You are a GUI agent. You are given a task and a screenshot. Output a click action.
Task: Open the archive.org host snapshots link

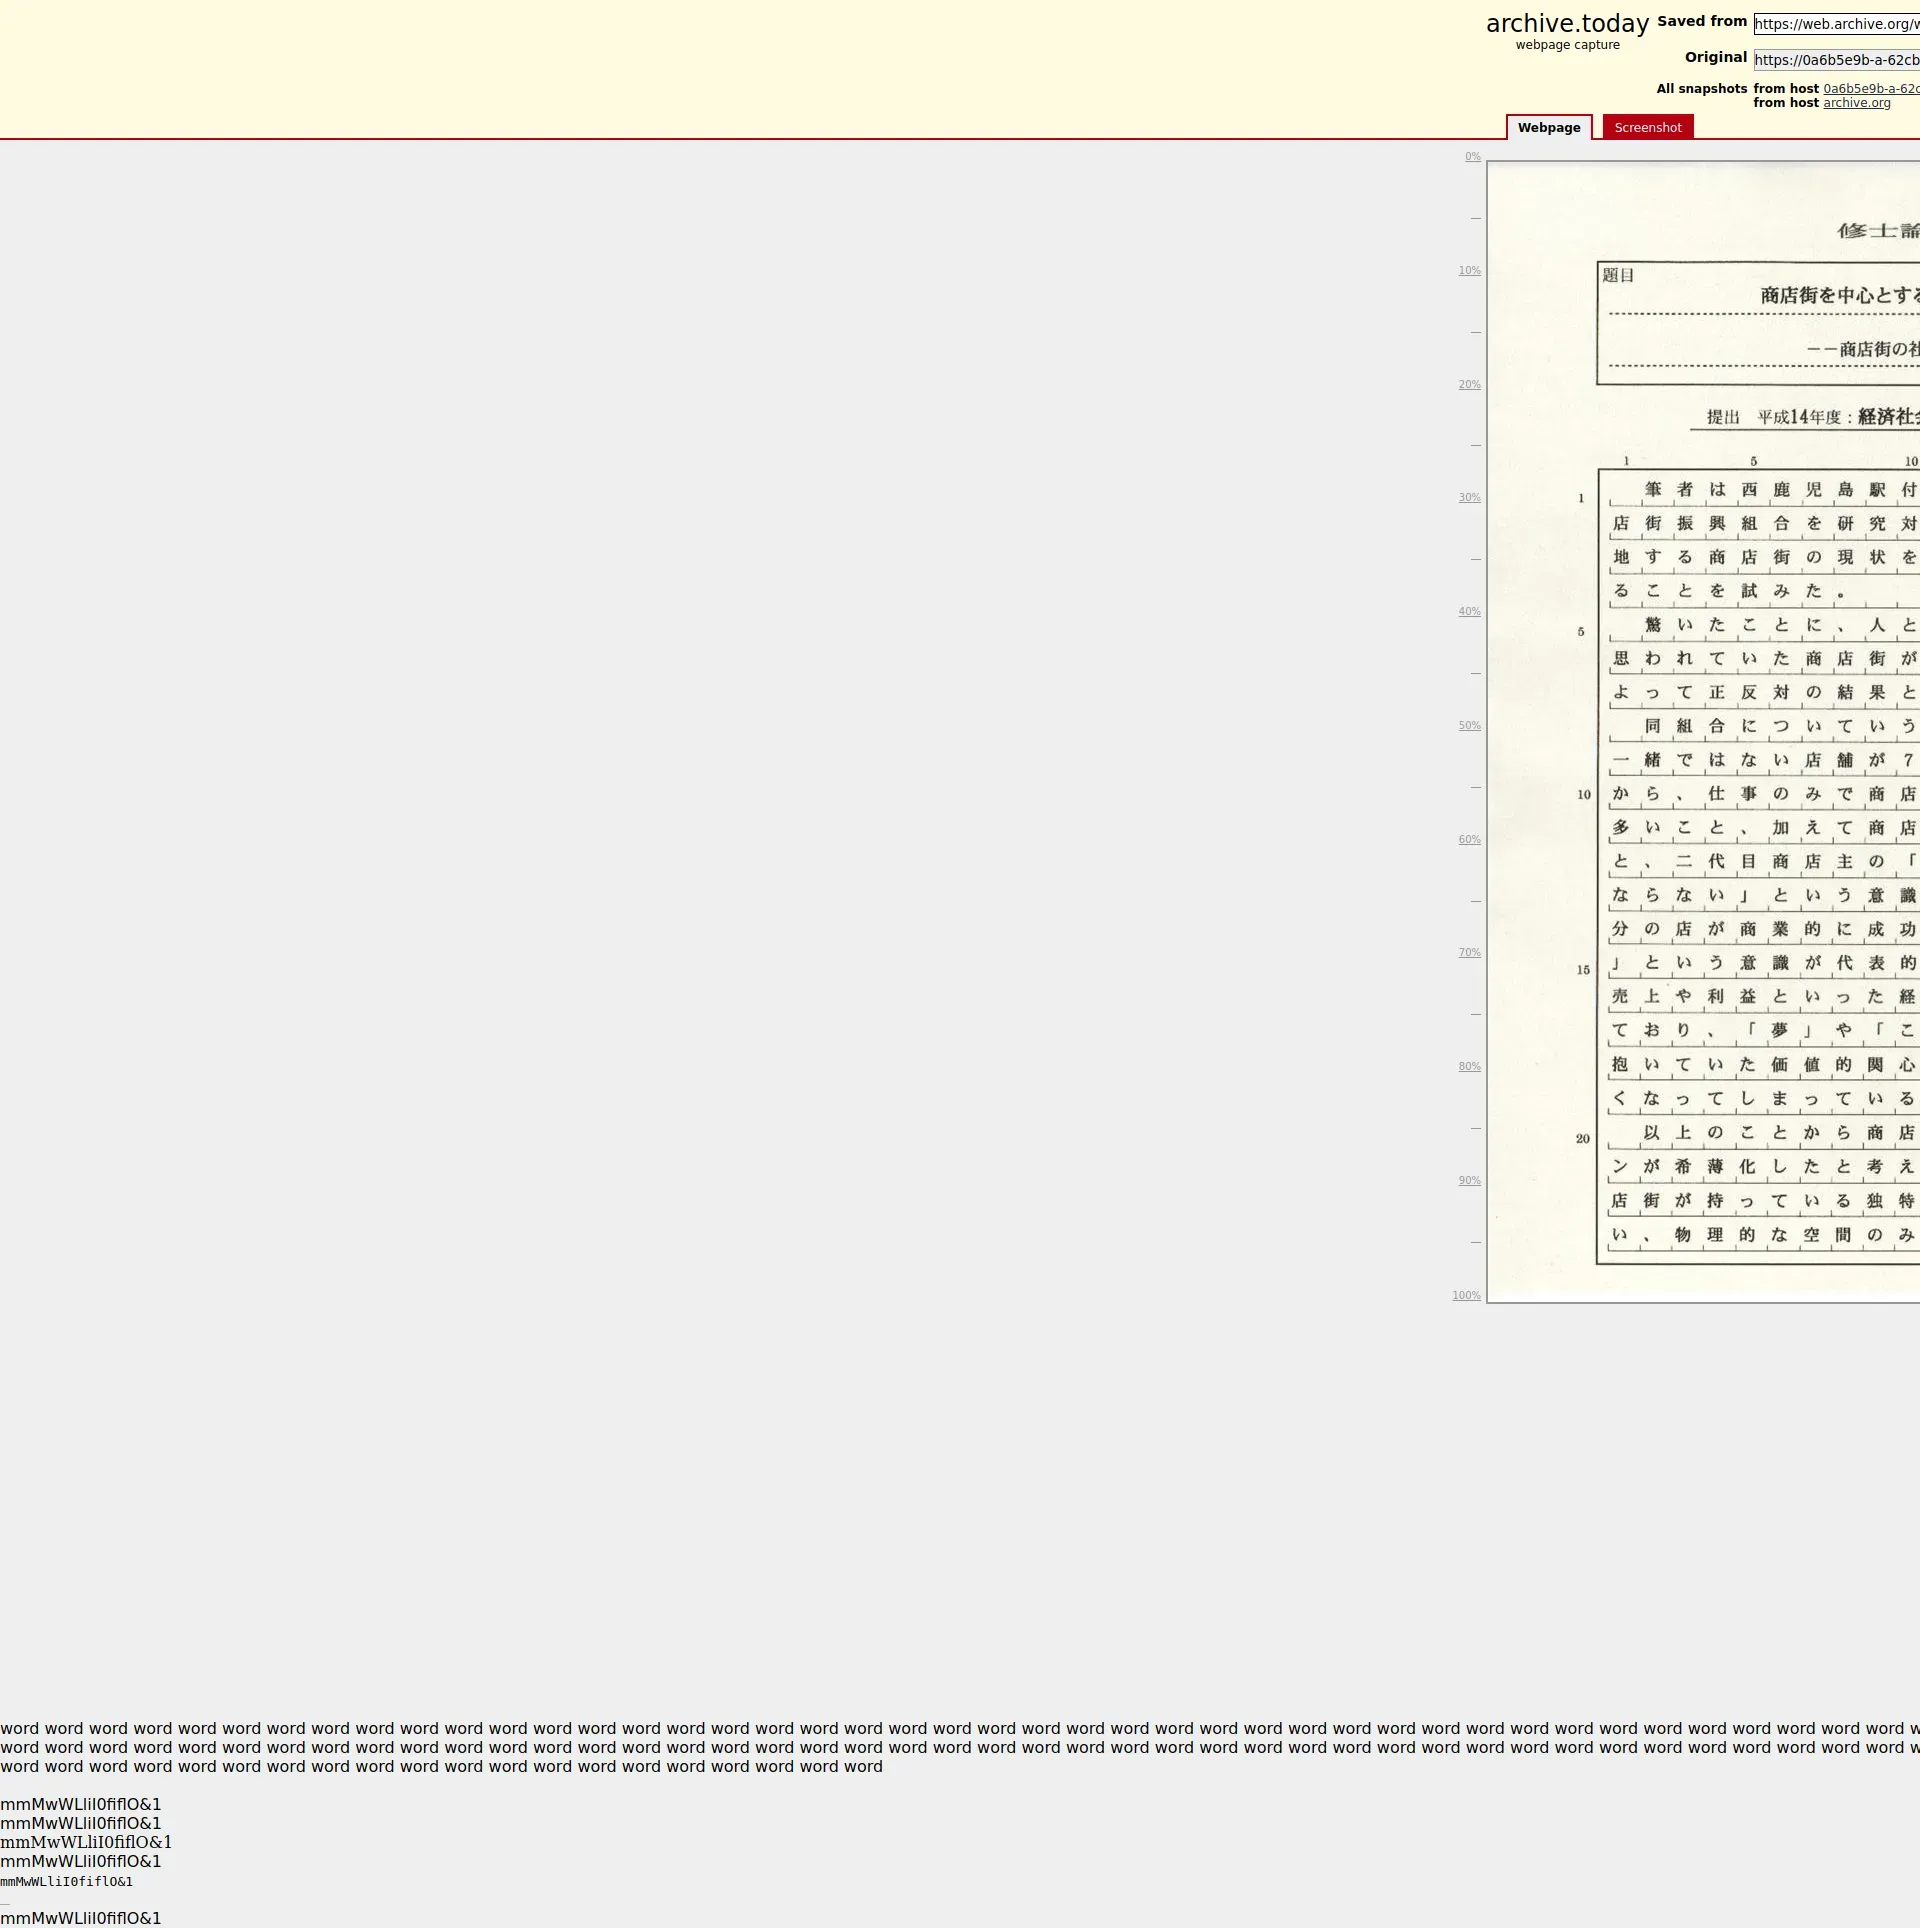(x=1856, y=103)
